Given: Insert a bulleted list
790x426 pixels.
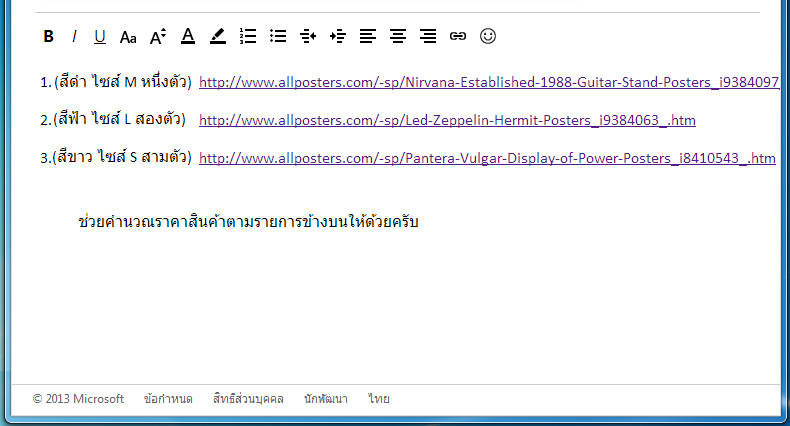Looking at the screenshot, I should point(279,37).
